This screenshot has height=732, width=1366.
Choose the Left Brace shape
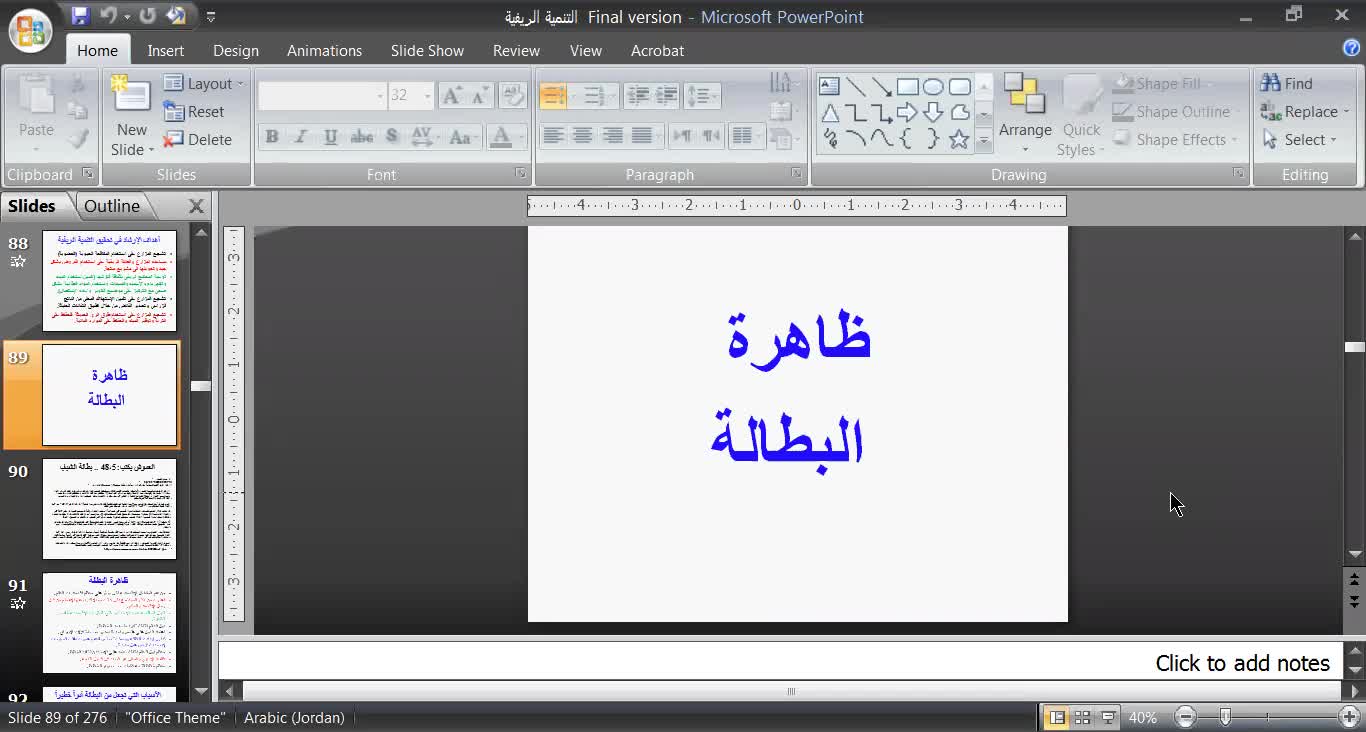point(907,139)
